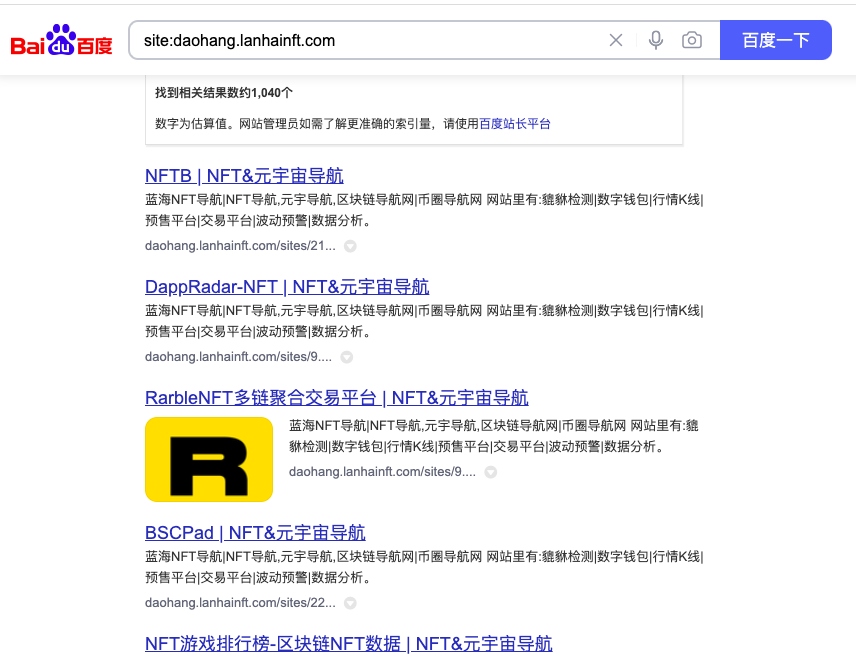Click the RarbleNFT result description snippet
The image size is (856, 661).
tap(494, 436)
